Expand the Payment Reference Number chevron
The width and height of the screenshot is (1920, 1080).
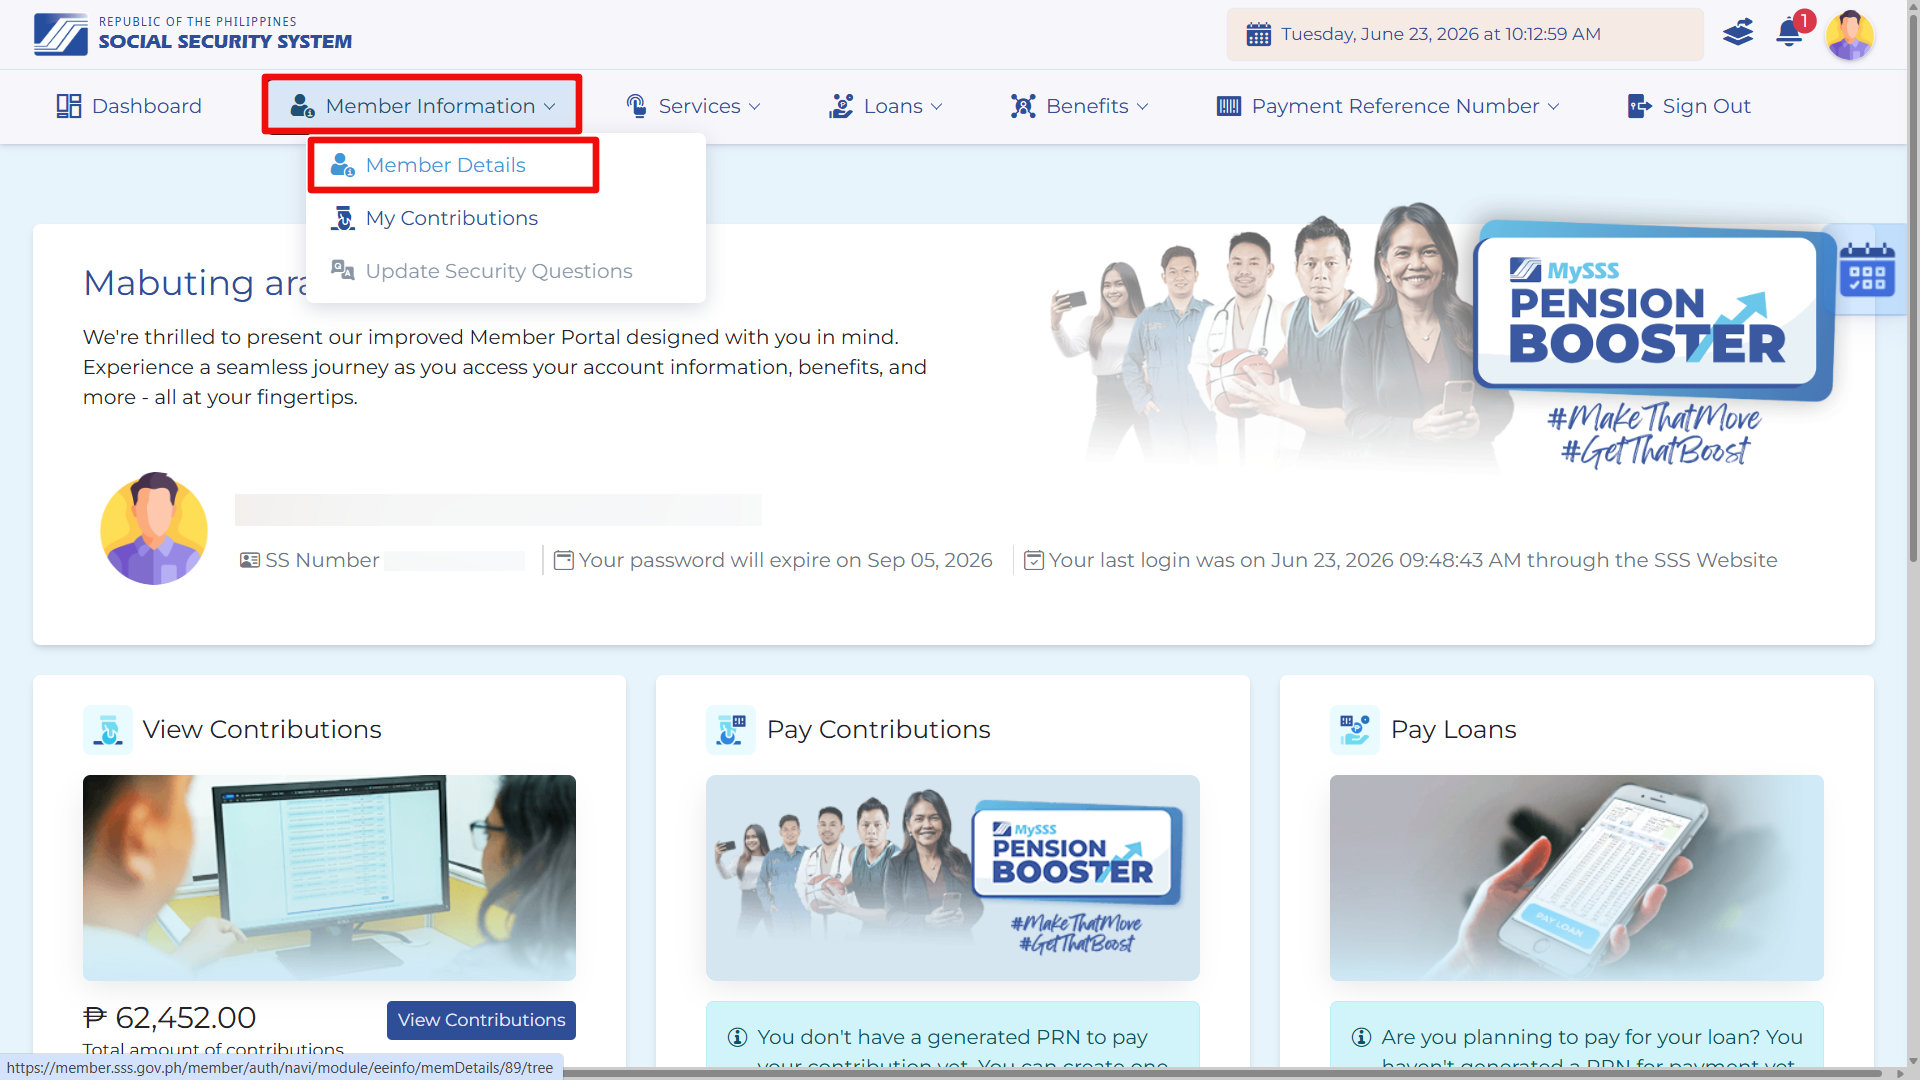click(1554, 107)
